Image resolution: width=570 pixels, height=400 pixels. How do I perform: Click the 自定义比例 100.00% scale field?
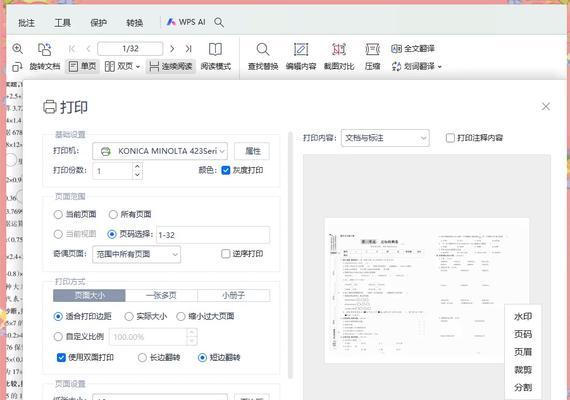(x=148, y=337)
